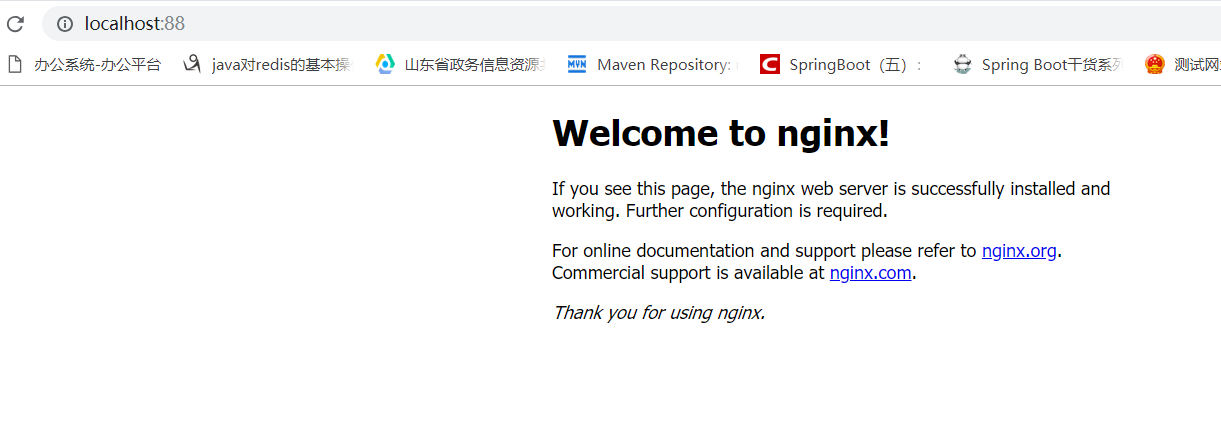This screenshot has height=423, width=1221.
Task: Click the 山东省政务 bookmark favicon
Action: [385, 65]
